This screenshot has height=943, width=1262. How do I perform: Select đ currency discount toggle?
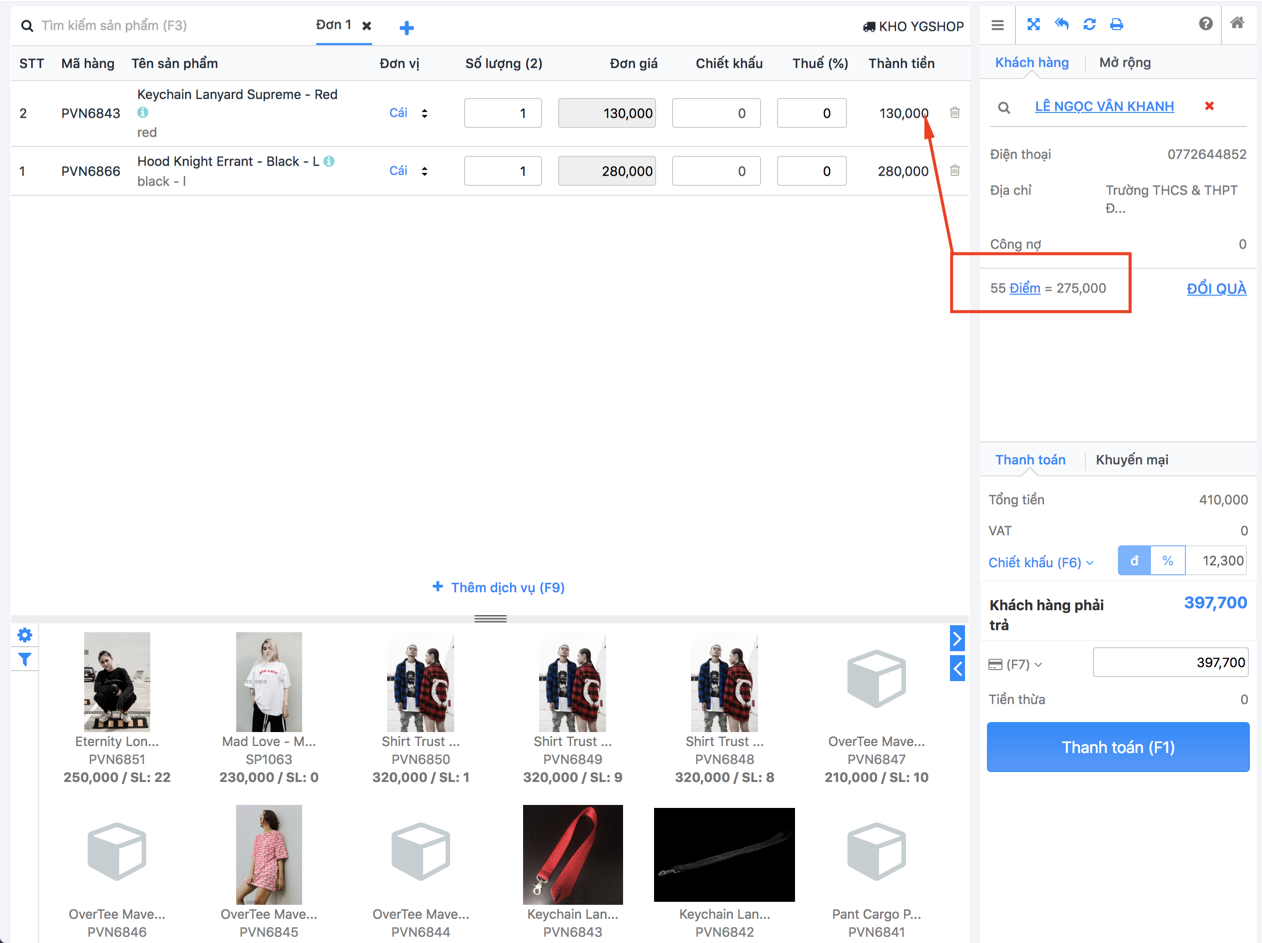tap(1134, 561)
